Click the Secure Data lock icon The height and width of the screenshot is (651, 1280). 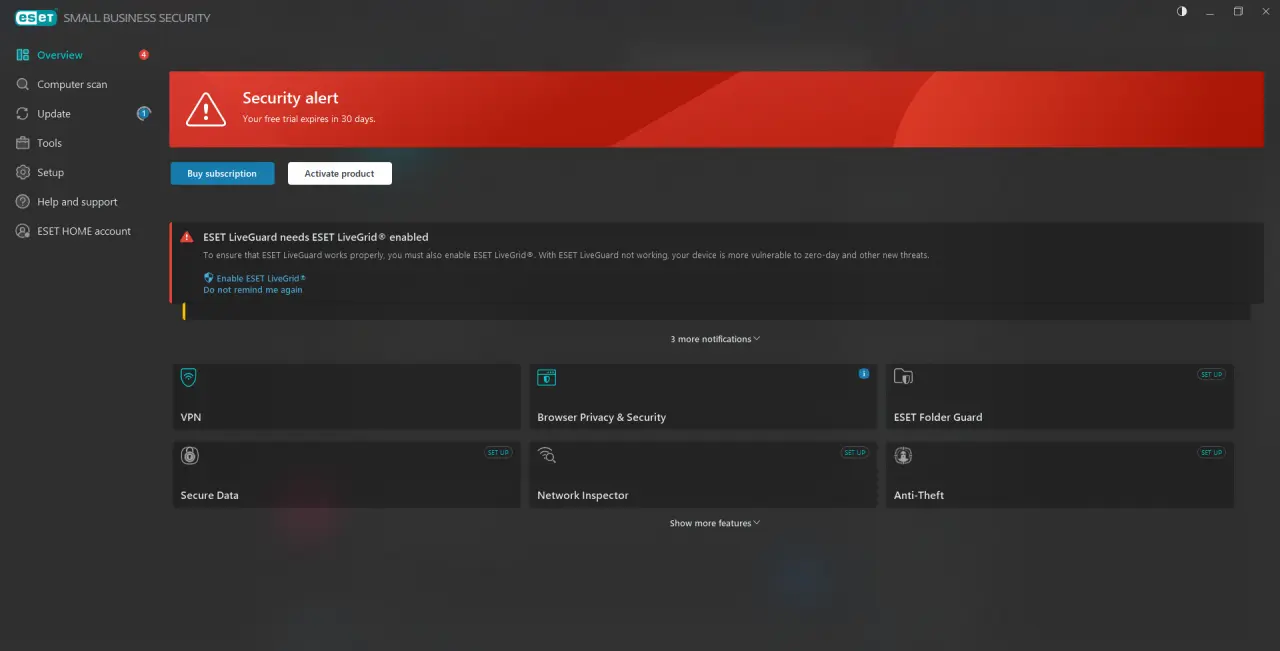click(x=189, y=455)
